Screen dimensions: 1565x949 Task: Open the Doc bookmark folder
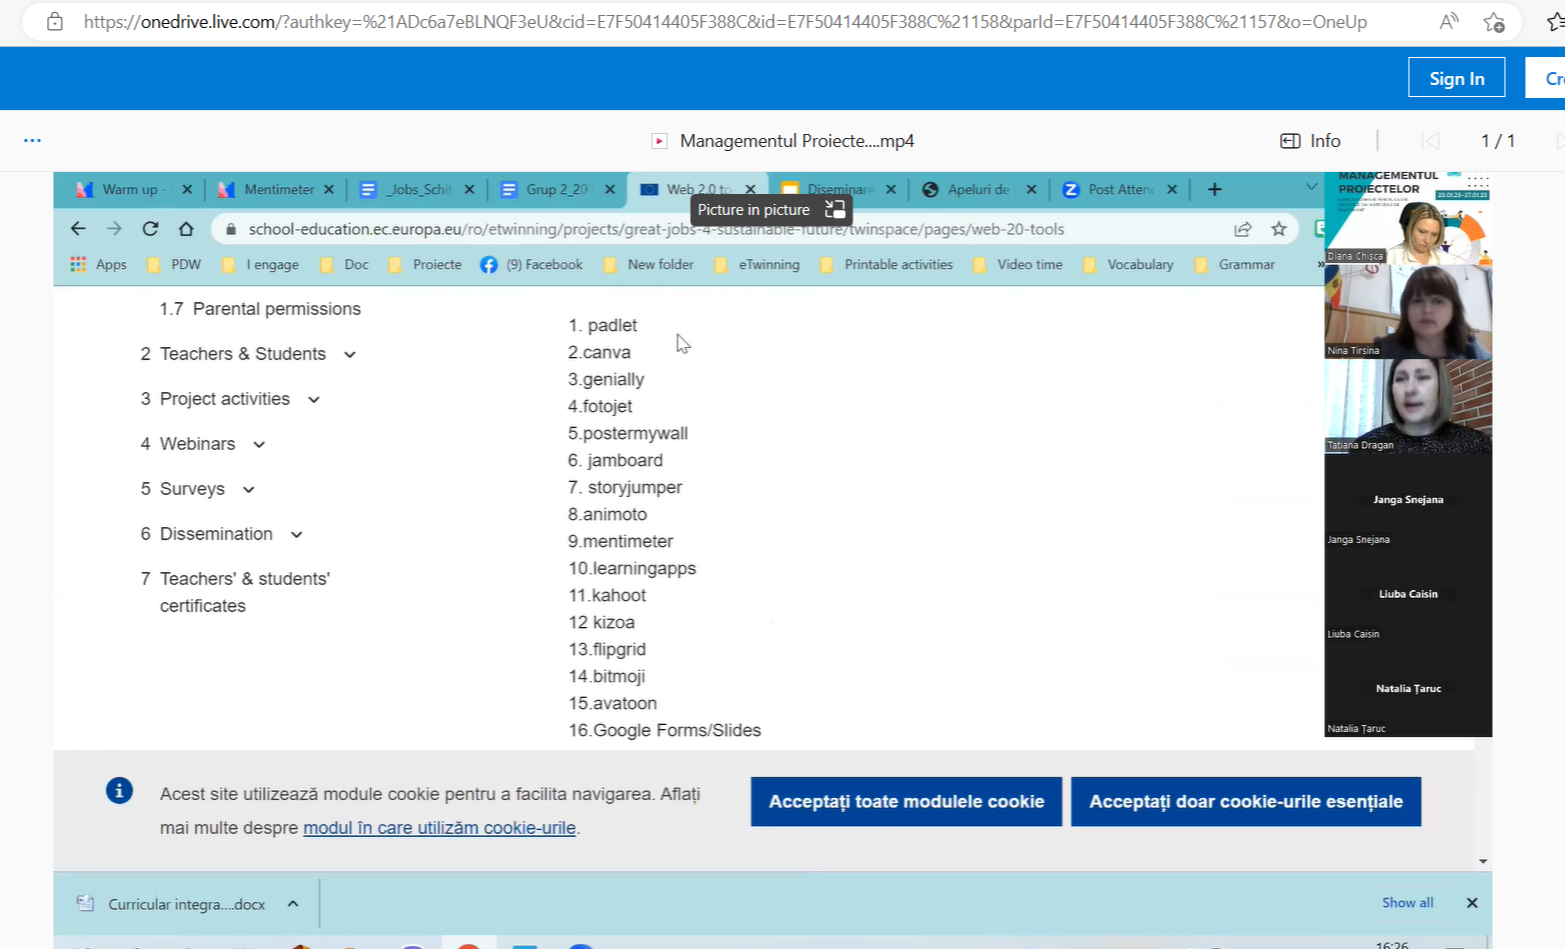tap(344, 265)
